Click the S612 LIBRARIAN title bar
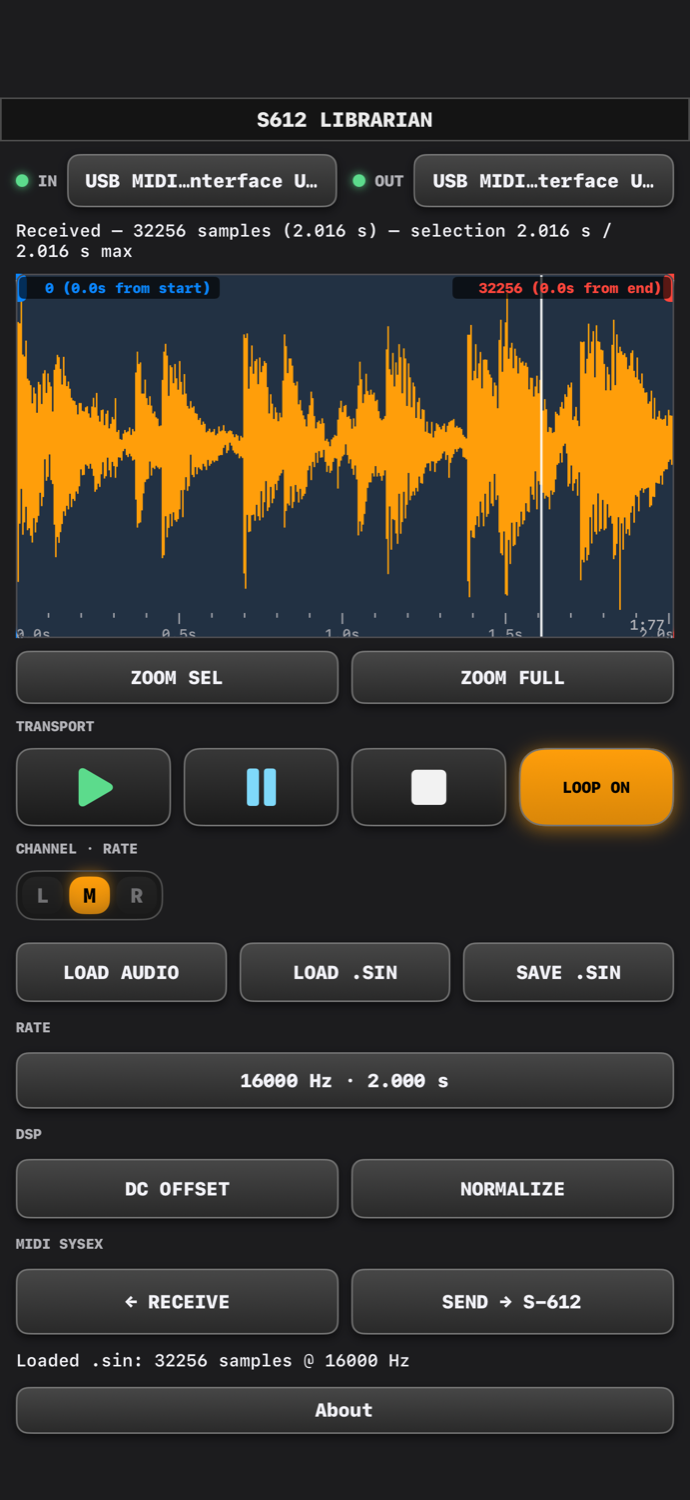The width and height of the screenshot is (690, 1500). (x=345, y=120)
